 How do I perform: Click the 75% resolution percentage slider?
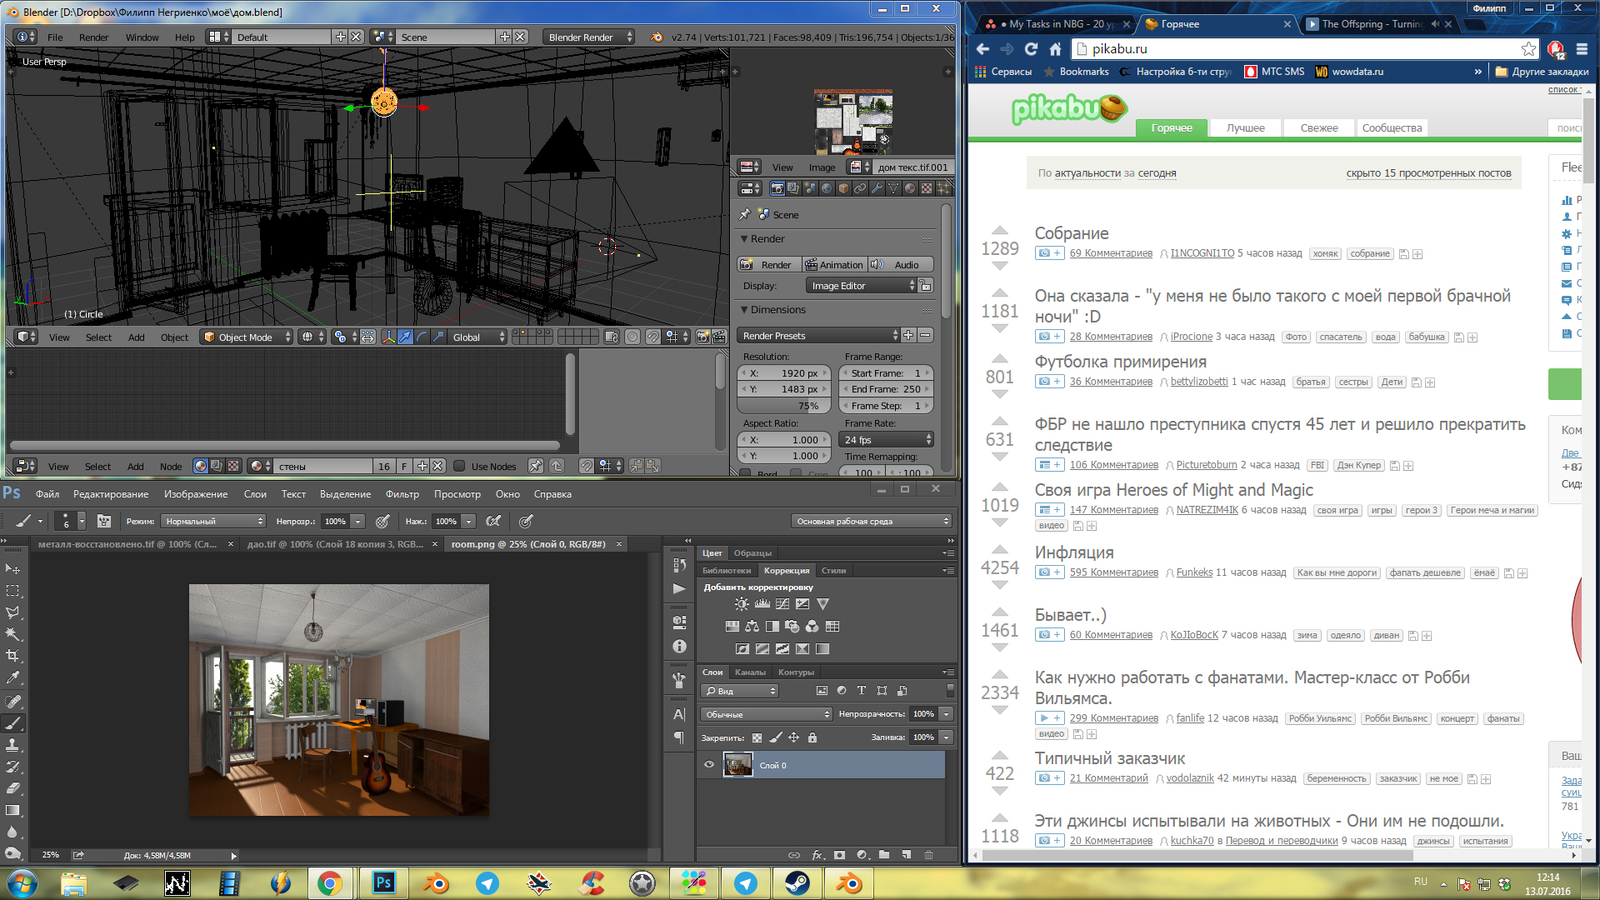785,406
